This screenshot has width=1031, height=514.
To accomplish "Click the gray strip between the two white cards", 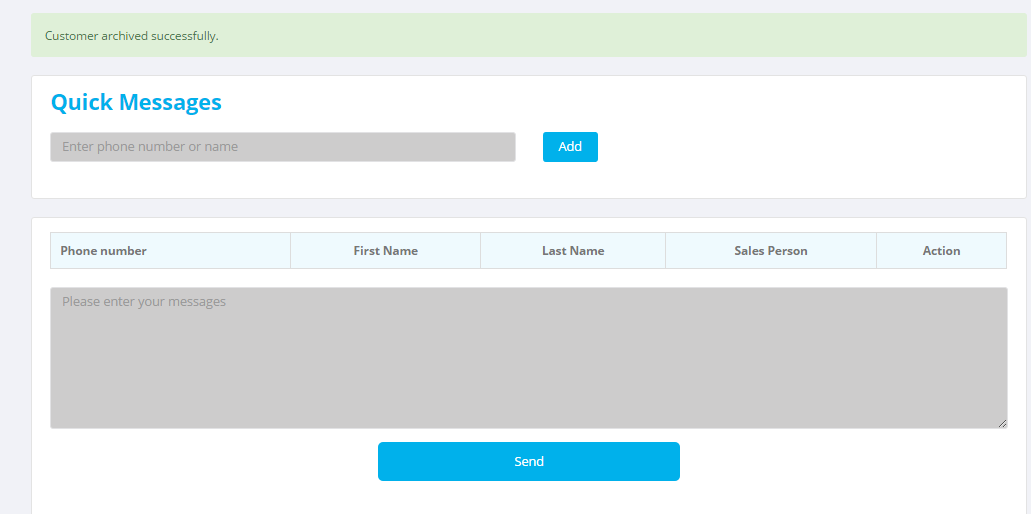I will click(x=529, y=208).
